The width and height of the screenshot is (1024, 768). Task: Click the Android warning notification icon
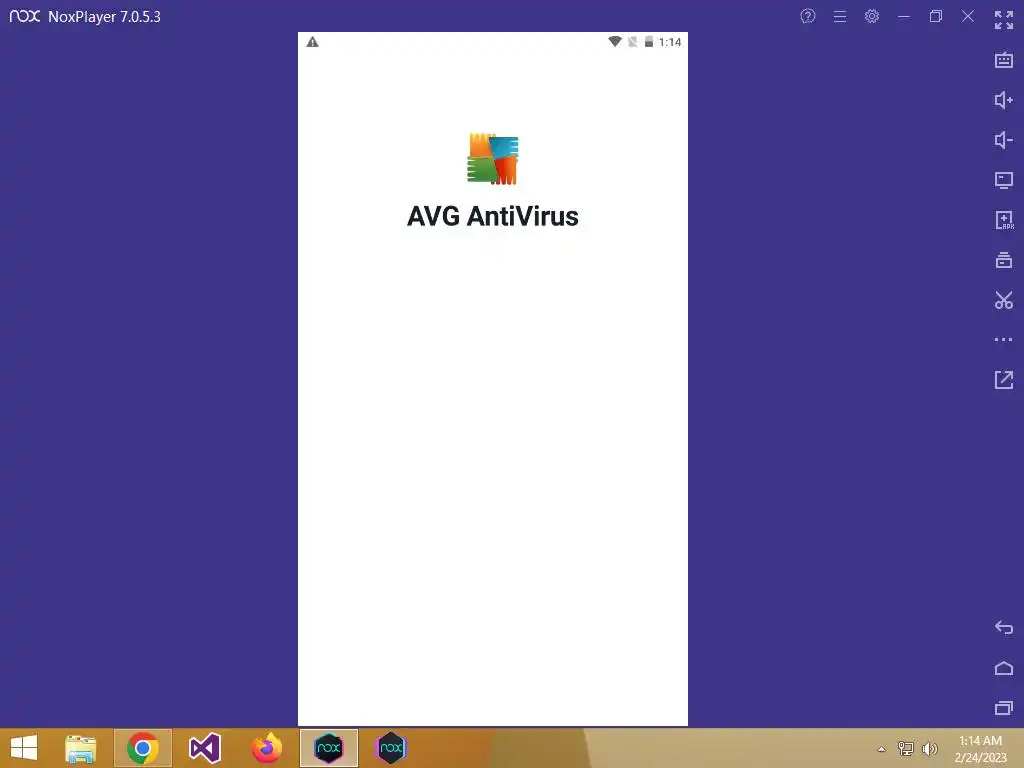(313, 42)
